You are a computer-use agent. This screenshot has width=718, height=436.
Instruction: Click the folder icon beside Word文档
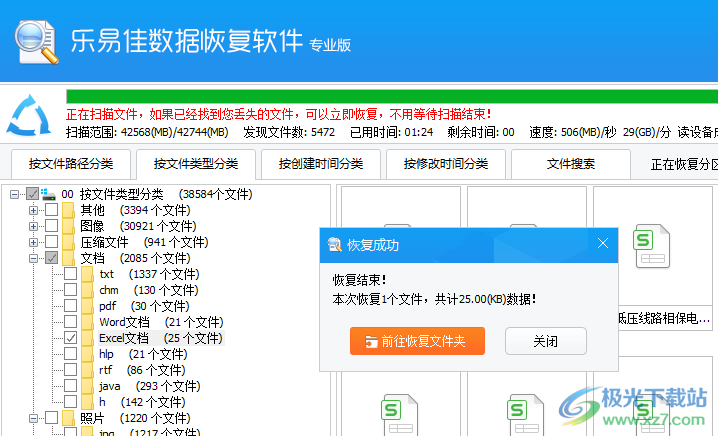pyautogui.click(x=87, y=322)
